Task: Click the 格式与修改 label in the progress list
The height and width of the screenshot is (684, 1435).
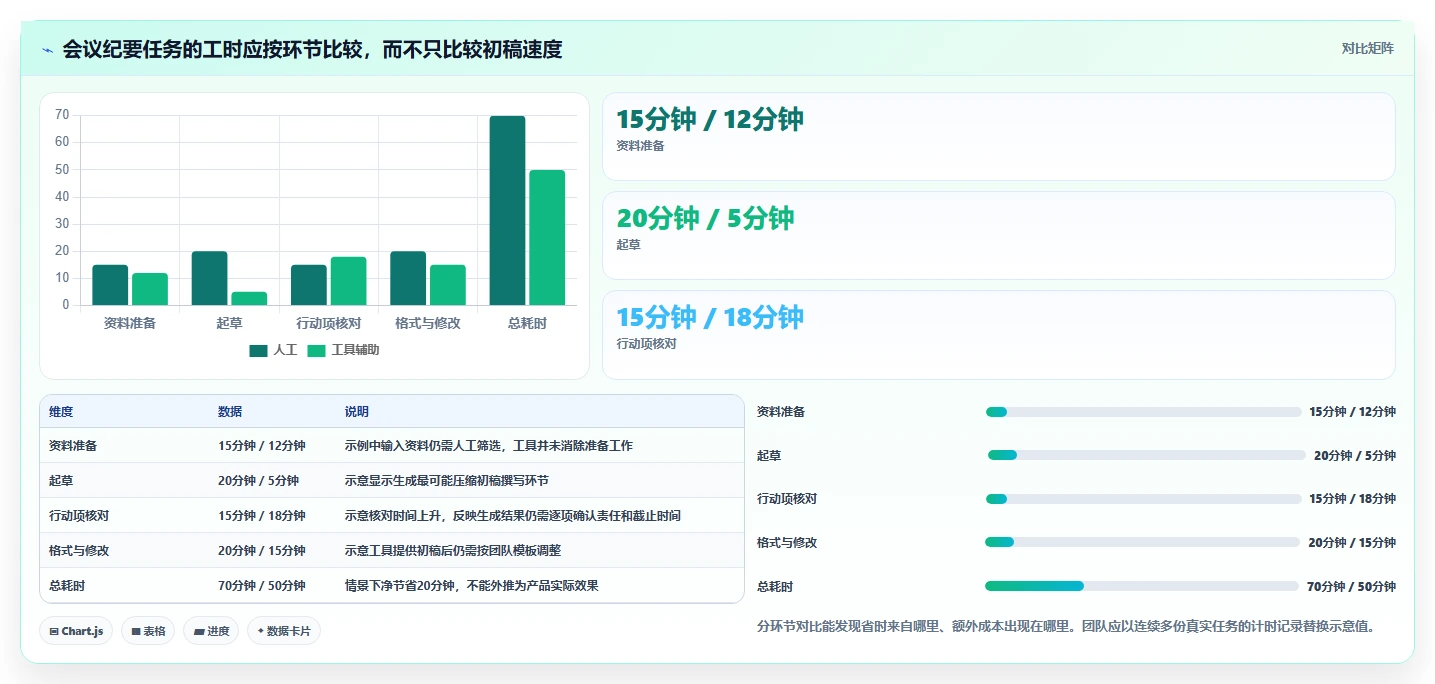Action: 787,543
